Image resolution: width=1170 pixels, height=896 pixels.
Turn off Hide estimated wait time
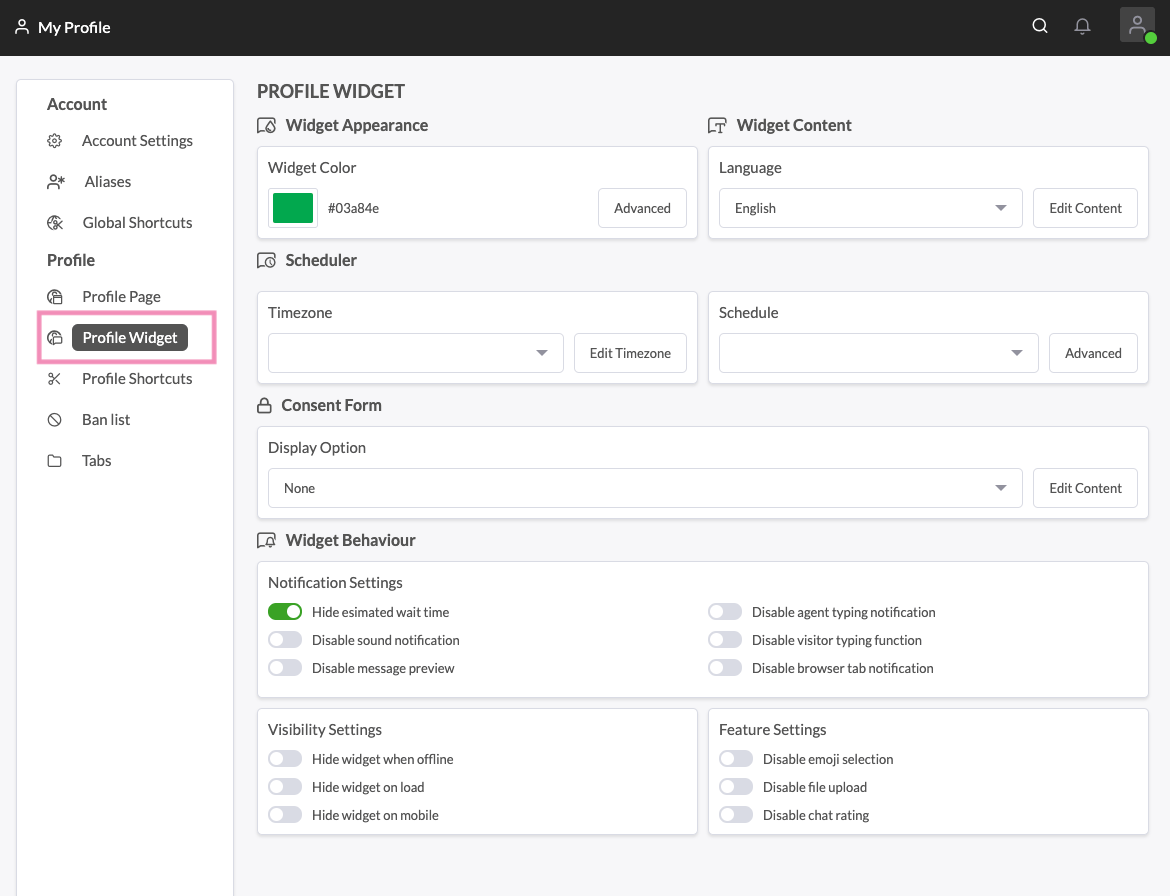coord(285,612)
